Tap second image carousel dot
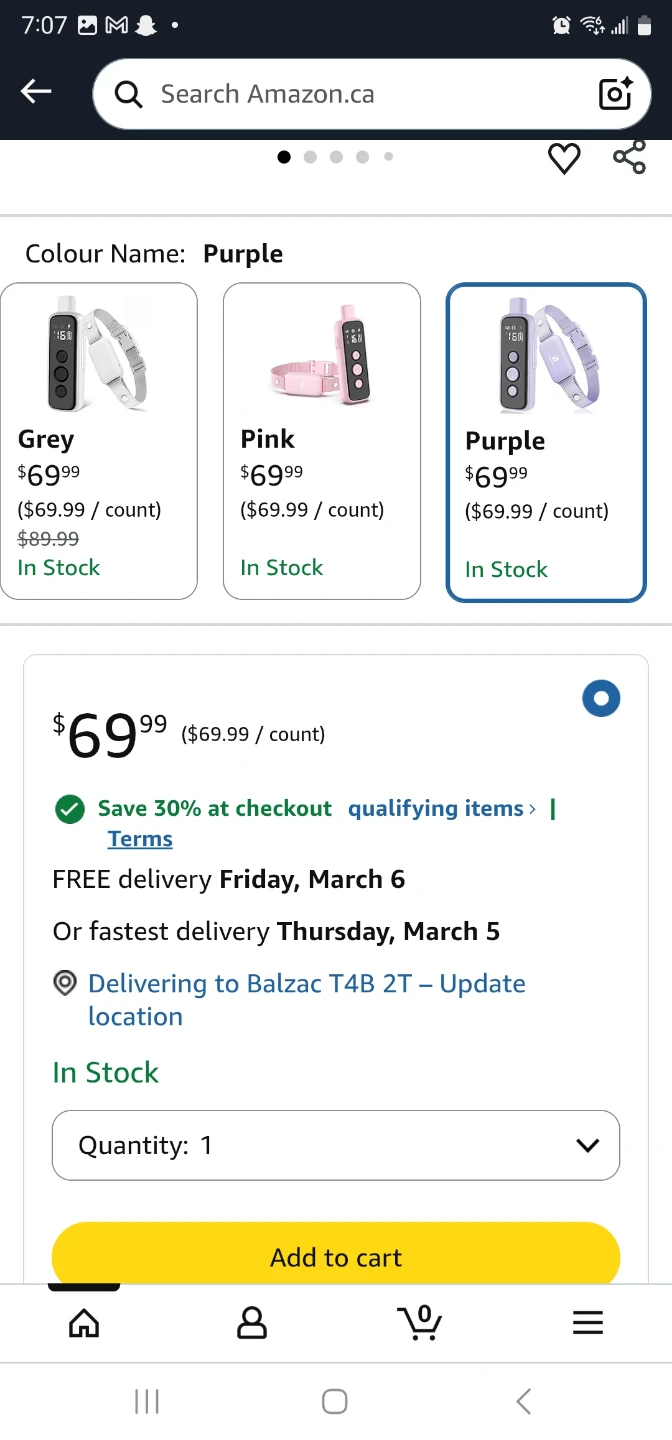The width and height of the screenshot is (672, 1440). (310, 157)
